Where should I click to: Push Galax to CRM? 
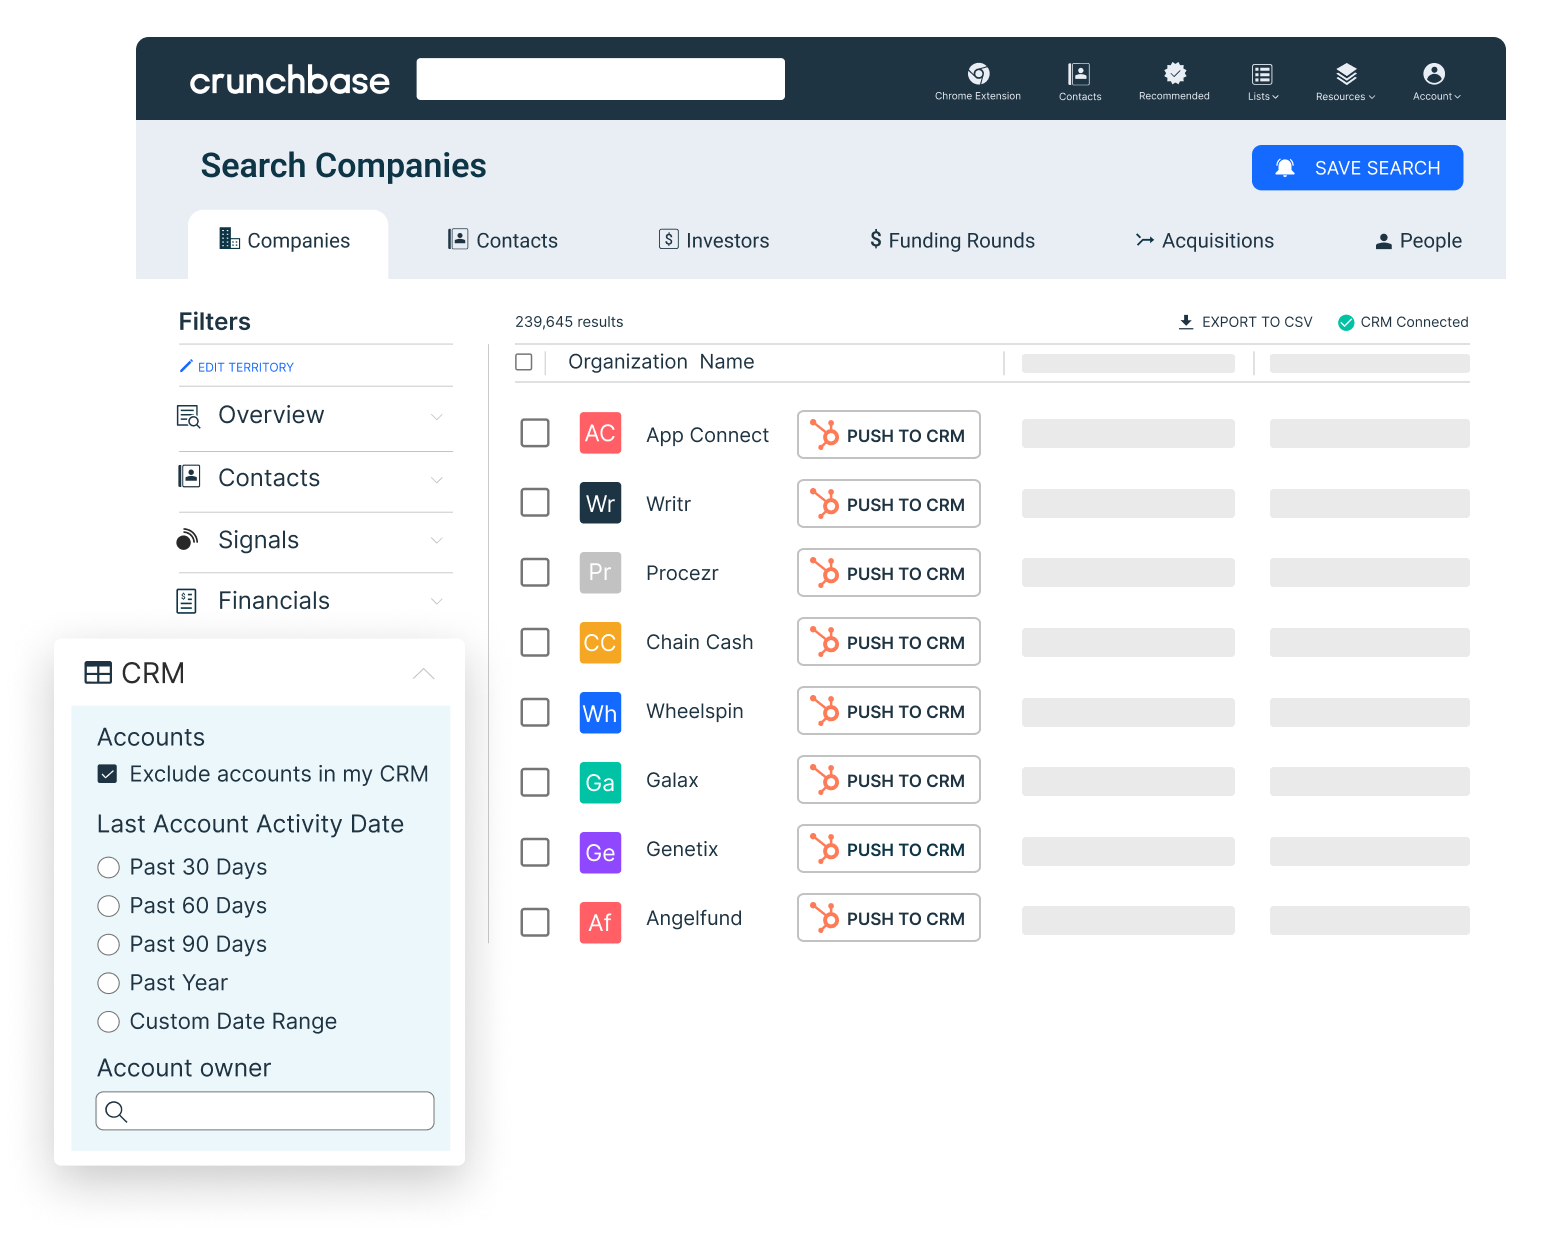[x=888, y=780]
